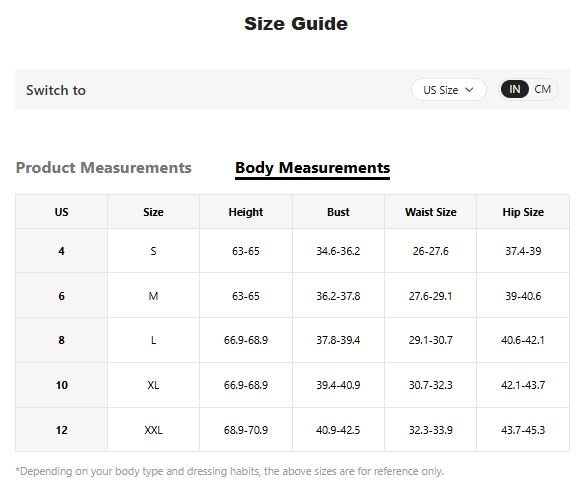Select the Body Measurements tab

pos(312,168)
